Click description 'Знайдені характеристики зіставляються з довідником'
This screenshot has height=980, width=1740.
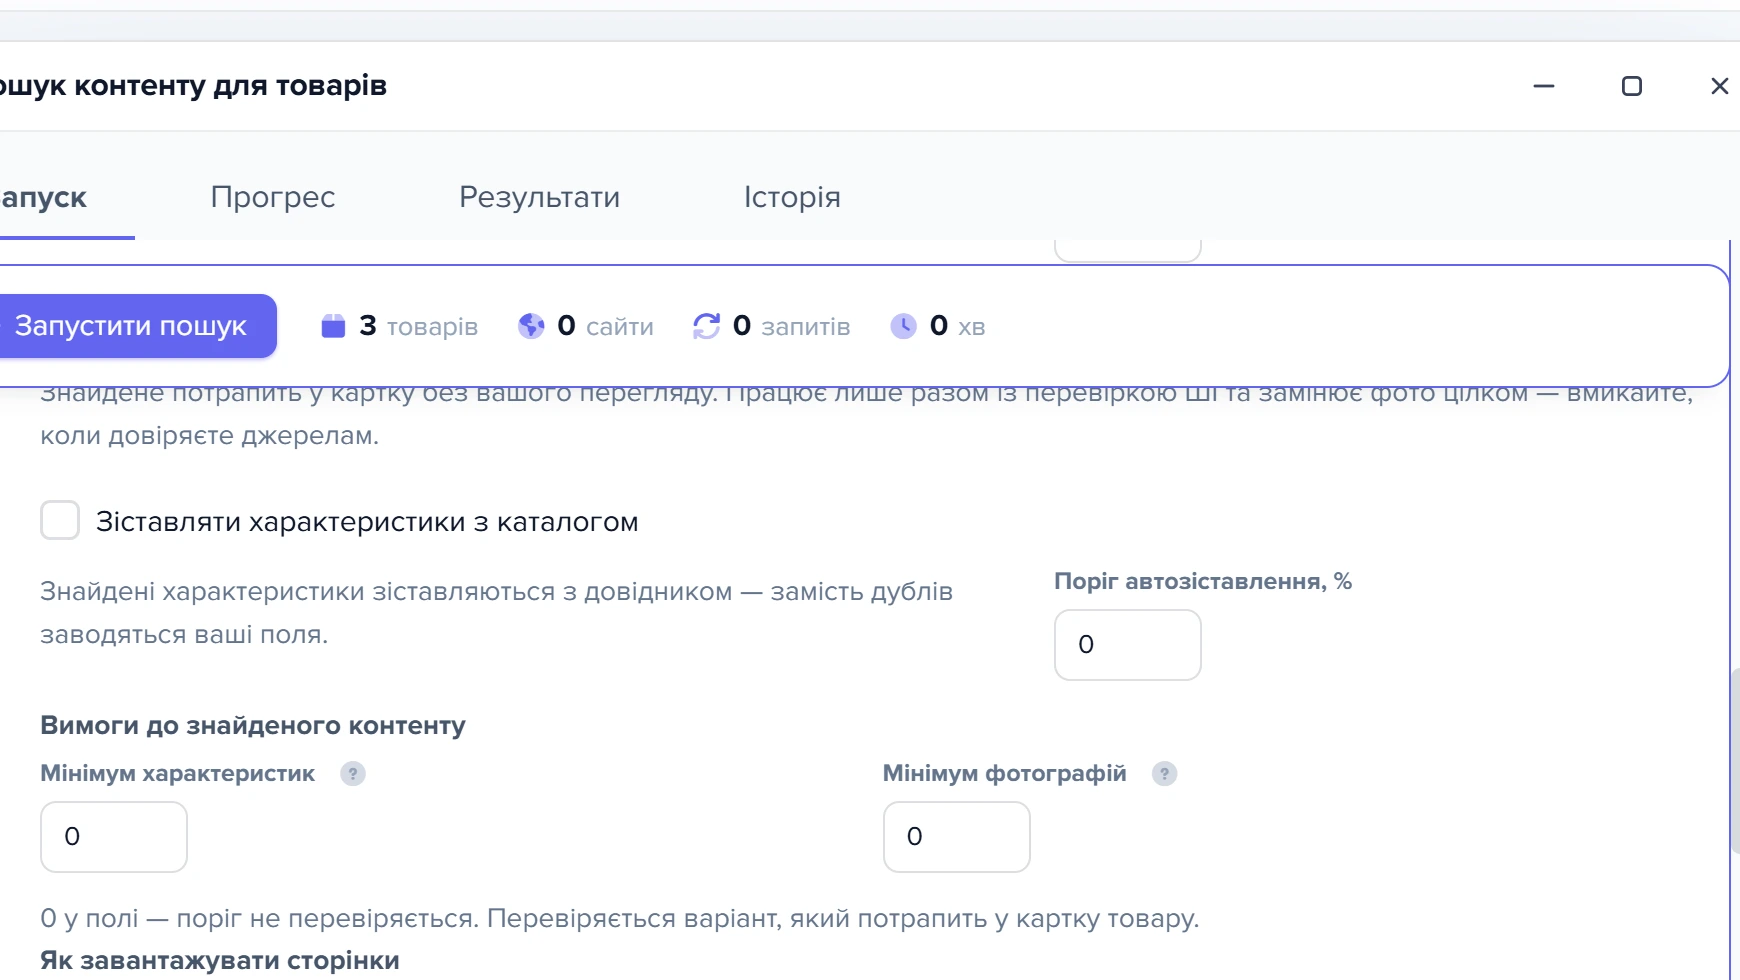pos(386,592)
